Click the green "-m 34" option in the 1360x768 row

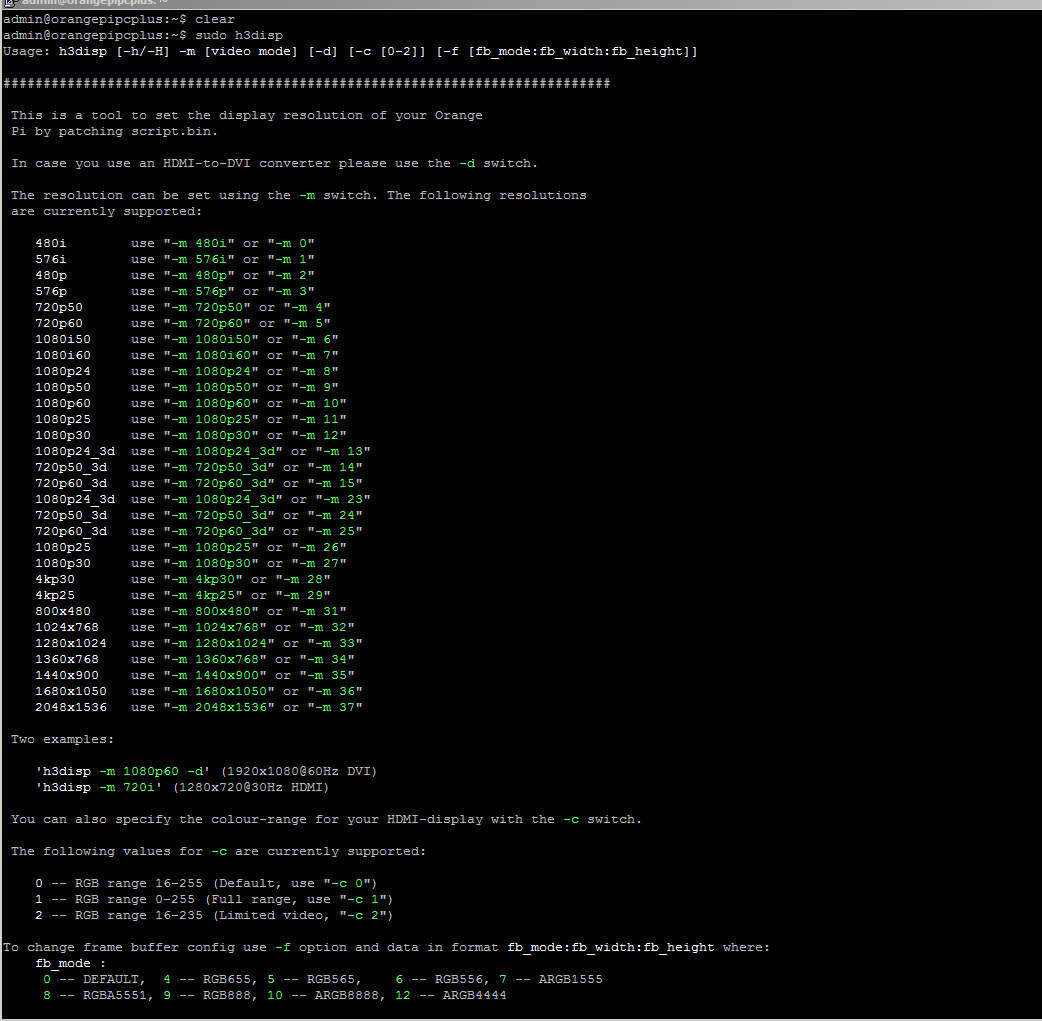point(327,659)
